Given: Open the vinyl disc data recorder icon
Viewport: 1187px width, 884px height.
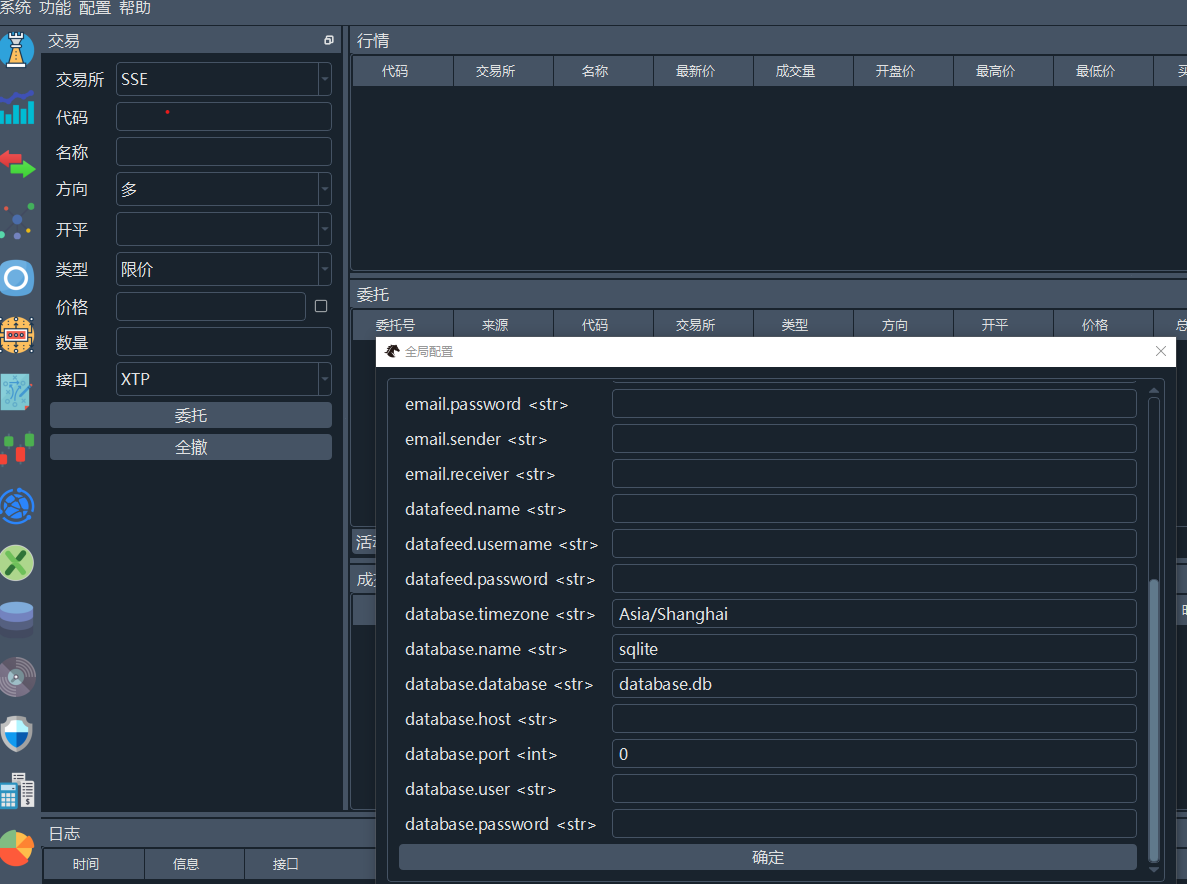Looking at the screenshot, I should [x=17, y=677].
